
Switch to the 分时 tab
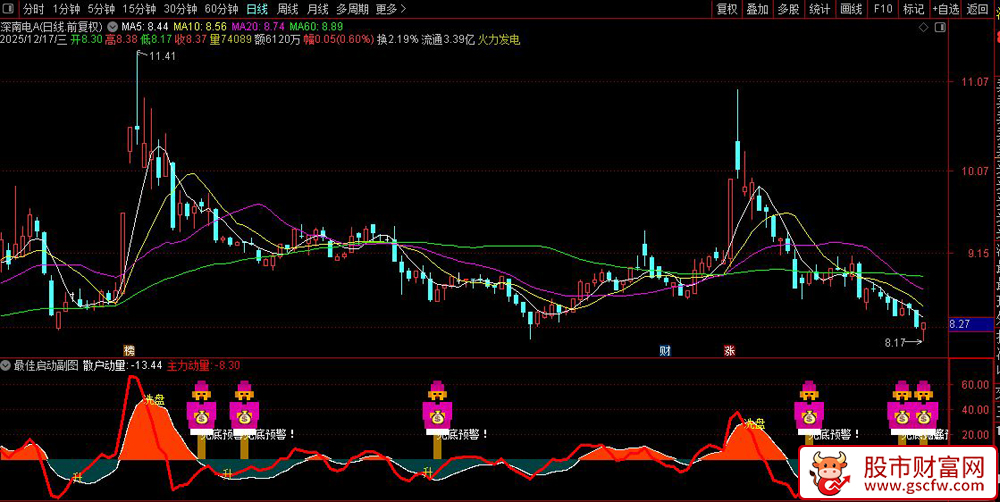coord(34,9)
